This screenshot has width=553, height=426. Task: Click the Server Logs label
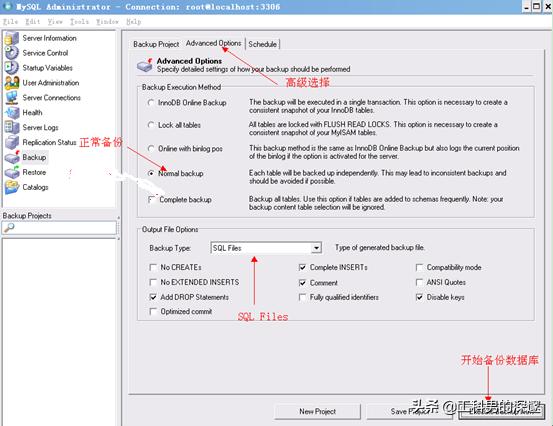(x=40, y=128)
